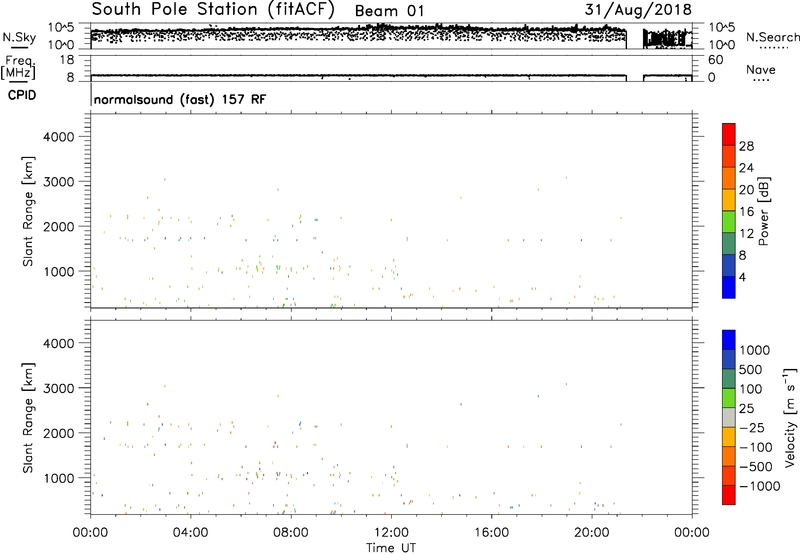Image resolution: width=800 pixels, height=554 pixels.
Task: Click the title South Pole Station (fitACF)
Action: tap(213, 9)
